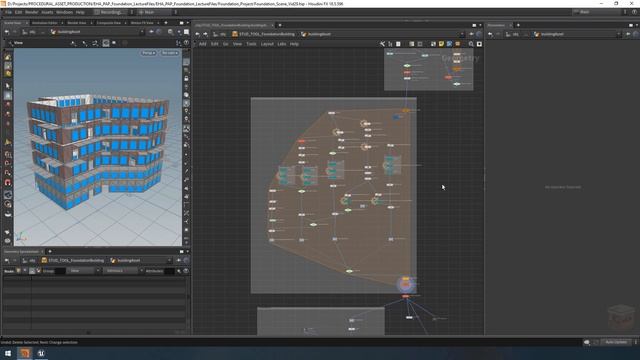Click the Group input field in spreadsheet
The image size is (640, 360).
(60, 271)
